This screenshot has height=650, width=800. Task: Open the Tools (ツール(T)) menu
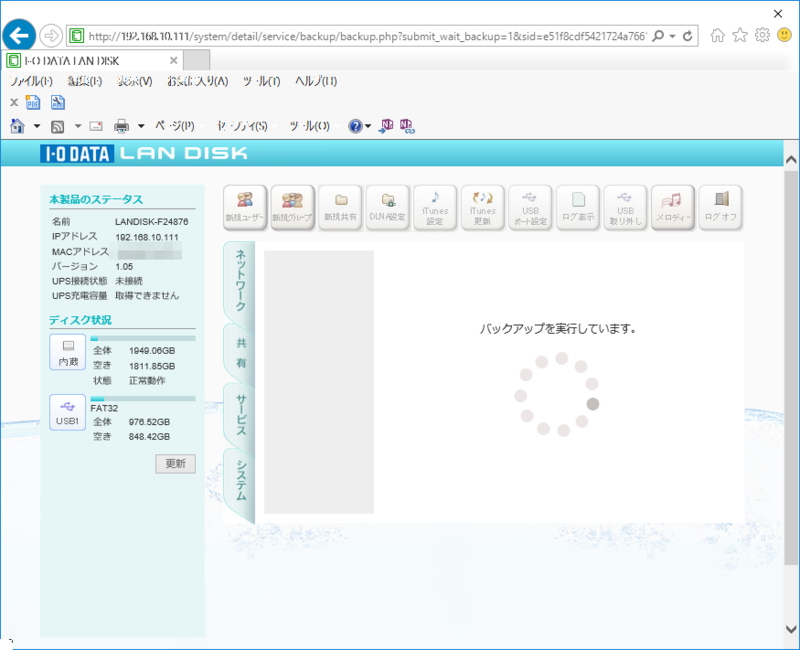(262, 81)
